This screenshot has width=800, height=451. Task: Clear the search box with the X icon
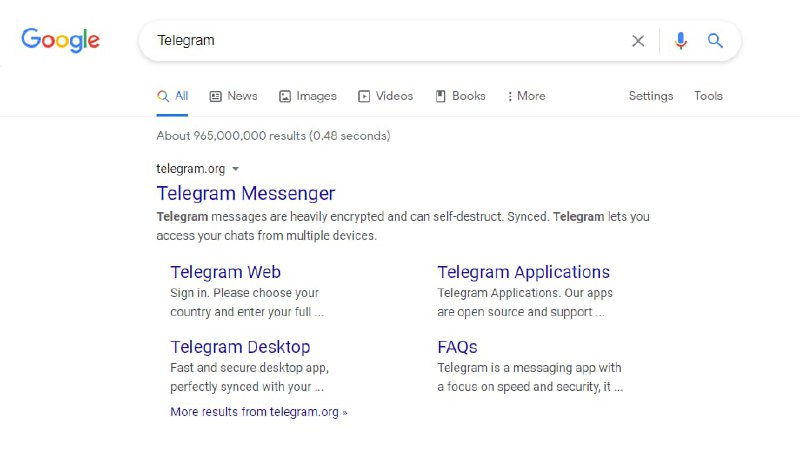pos(638,41)
